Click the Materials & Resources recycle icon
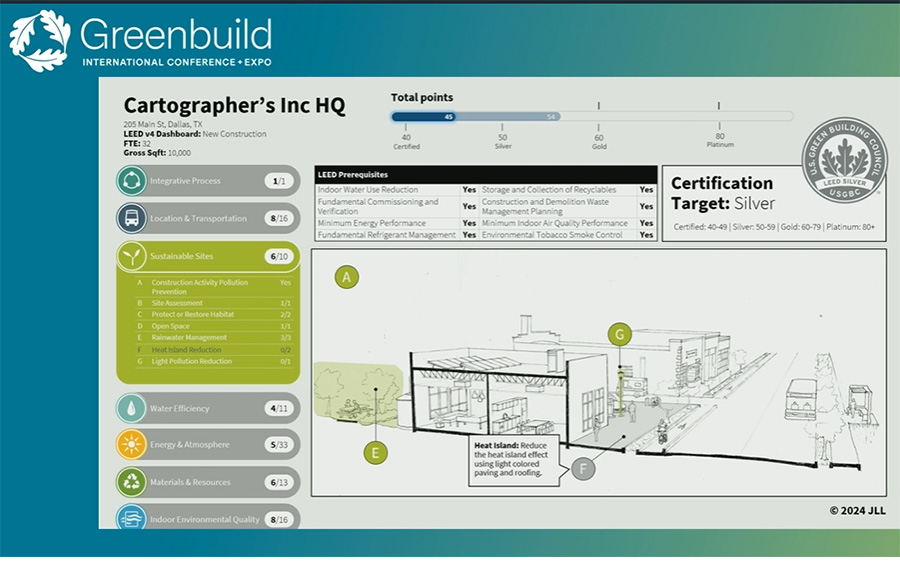Viewport: 900px width, 565px height. click(x=132, y=482)
